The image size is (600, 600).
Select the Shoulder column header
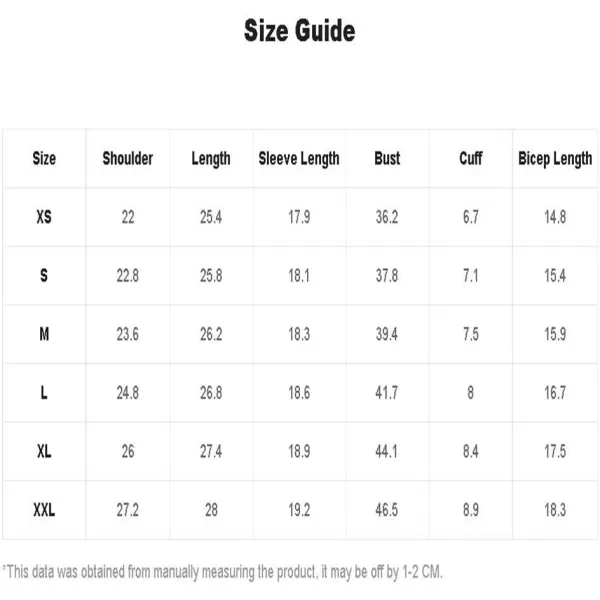point(128,158)
